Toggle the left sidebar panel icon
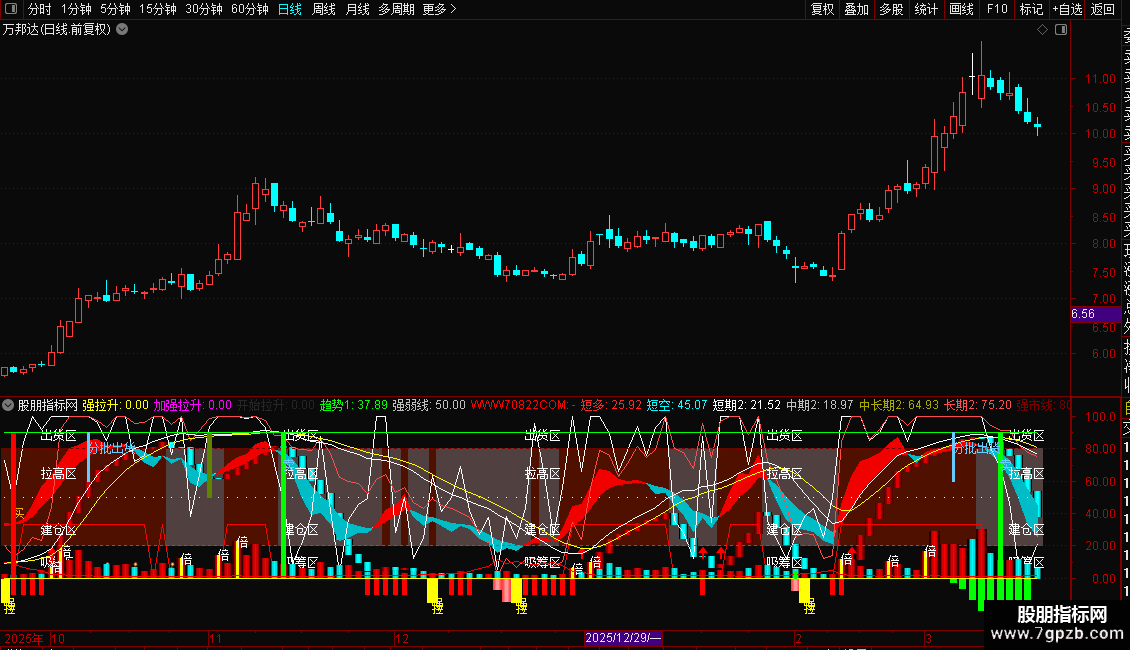The width and height of the screenshot is (1130, 650). 11,9
